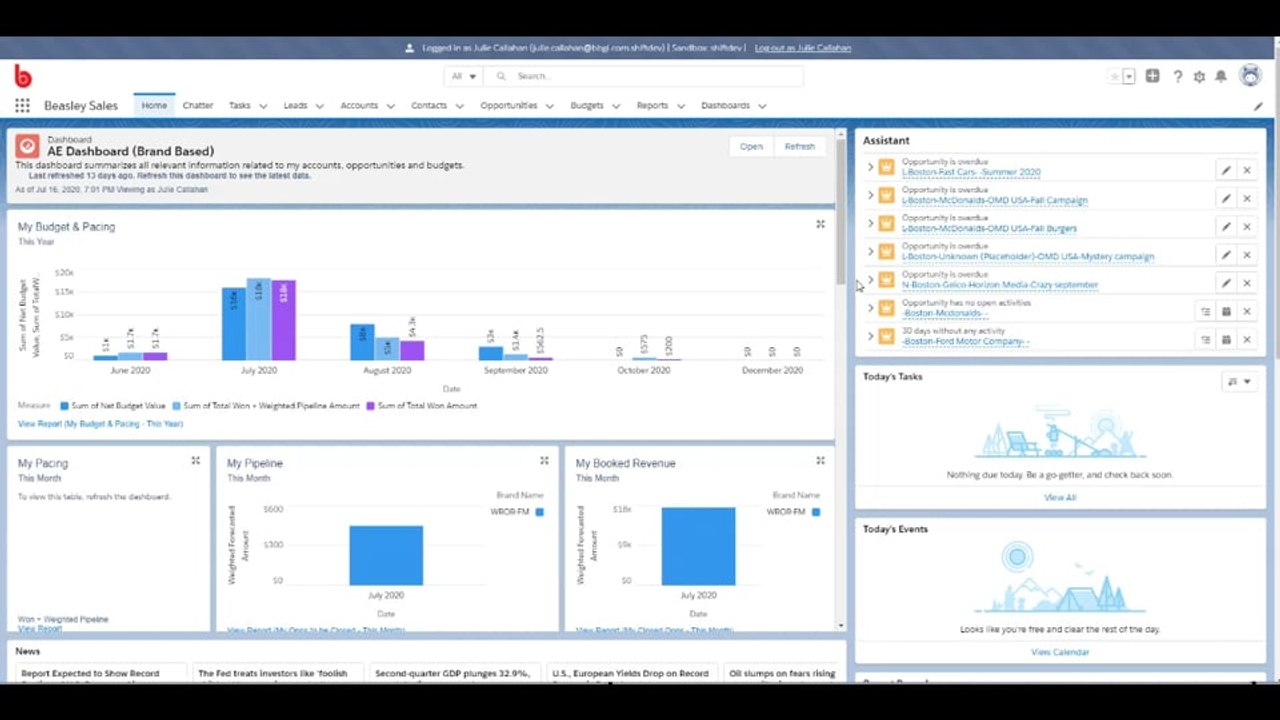This screenshot has width=1280, height=720.
Task: Open the App Launcher grid icon
Action: coord(22,106)
